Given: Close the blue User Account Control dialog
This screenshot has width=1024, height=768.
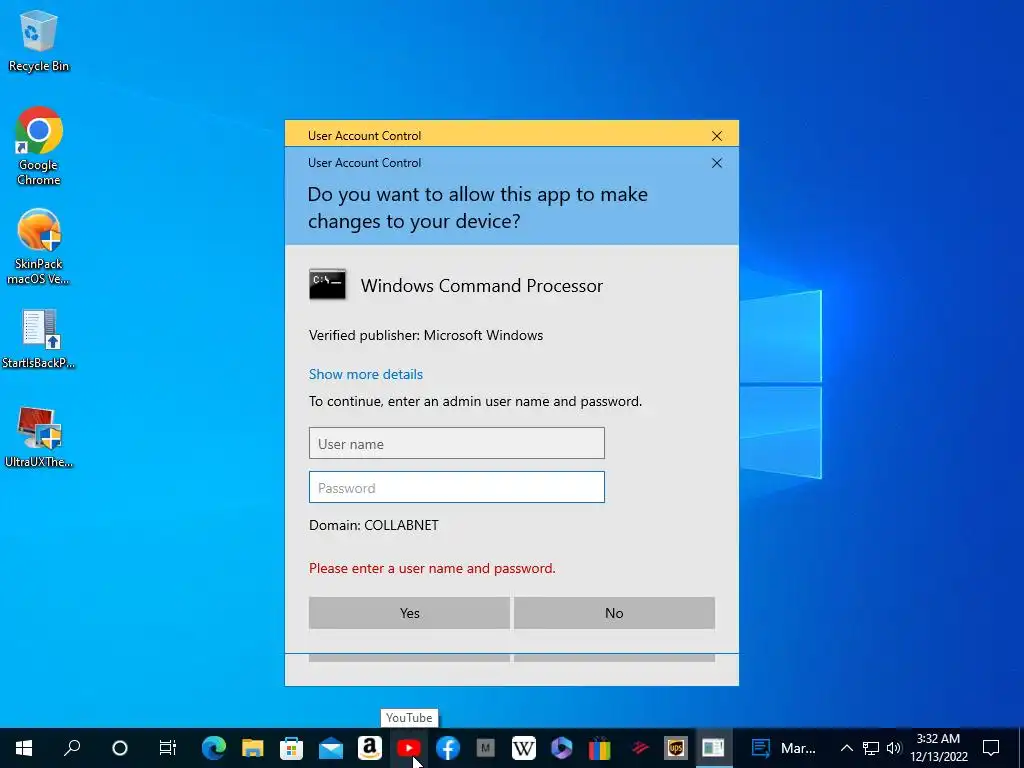Looking at the screenshot, I should click(x=716, y=163).
